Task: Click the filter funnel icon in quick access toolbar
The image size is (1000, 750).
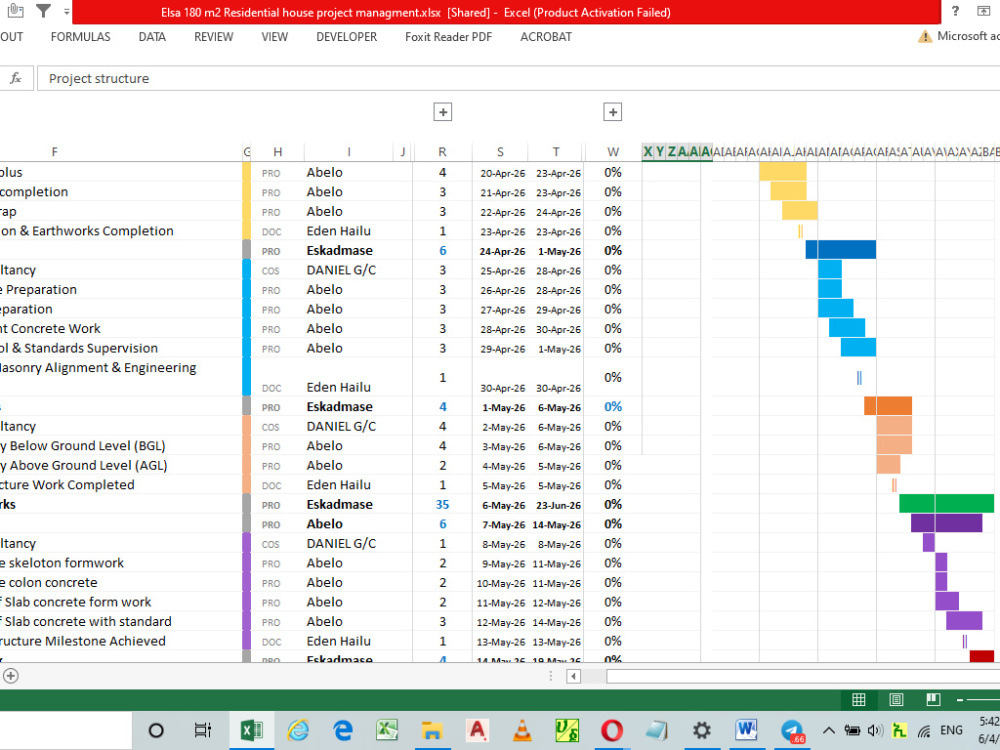Action: click(x=43, y=11)
